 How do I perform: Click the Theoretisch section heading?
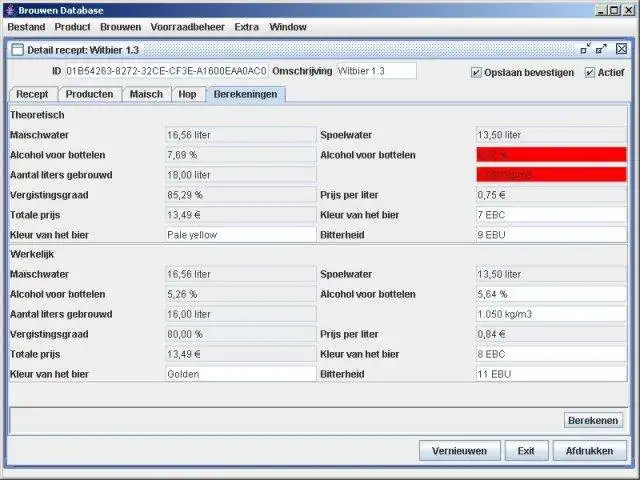pyautogui.click(x=37, y=115)
